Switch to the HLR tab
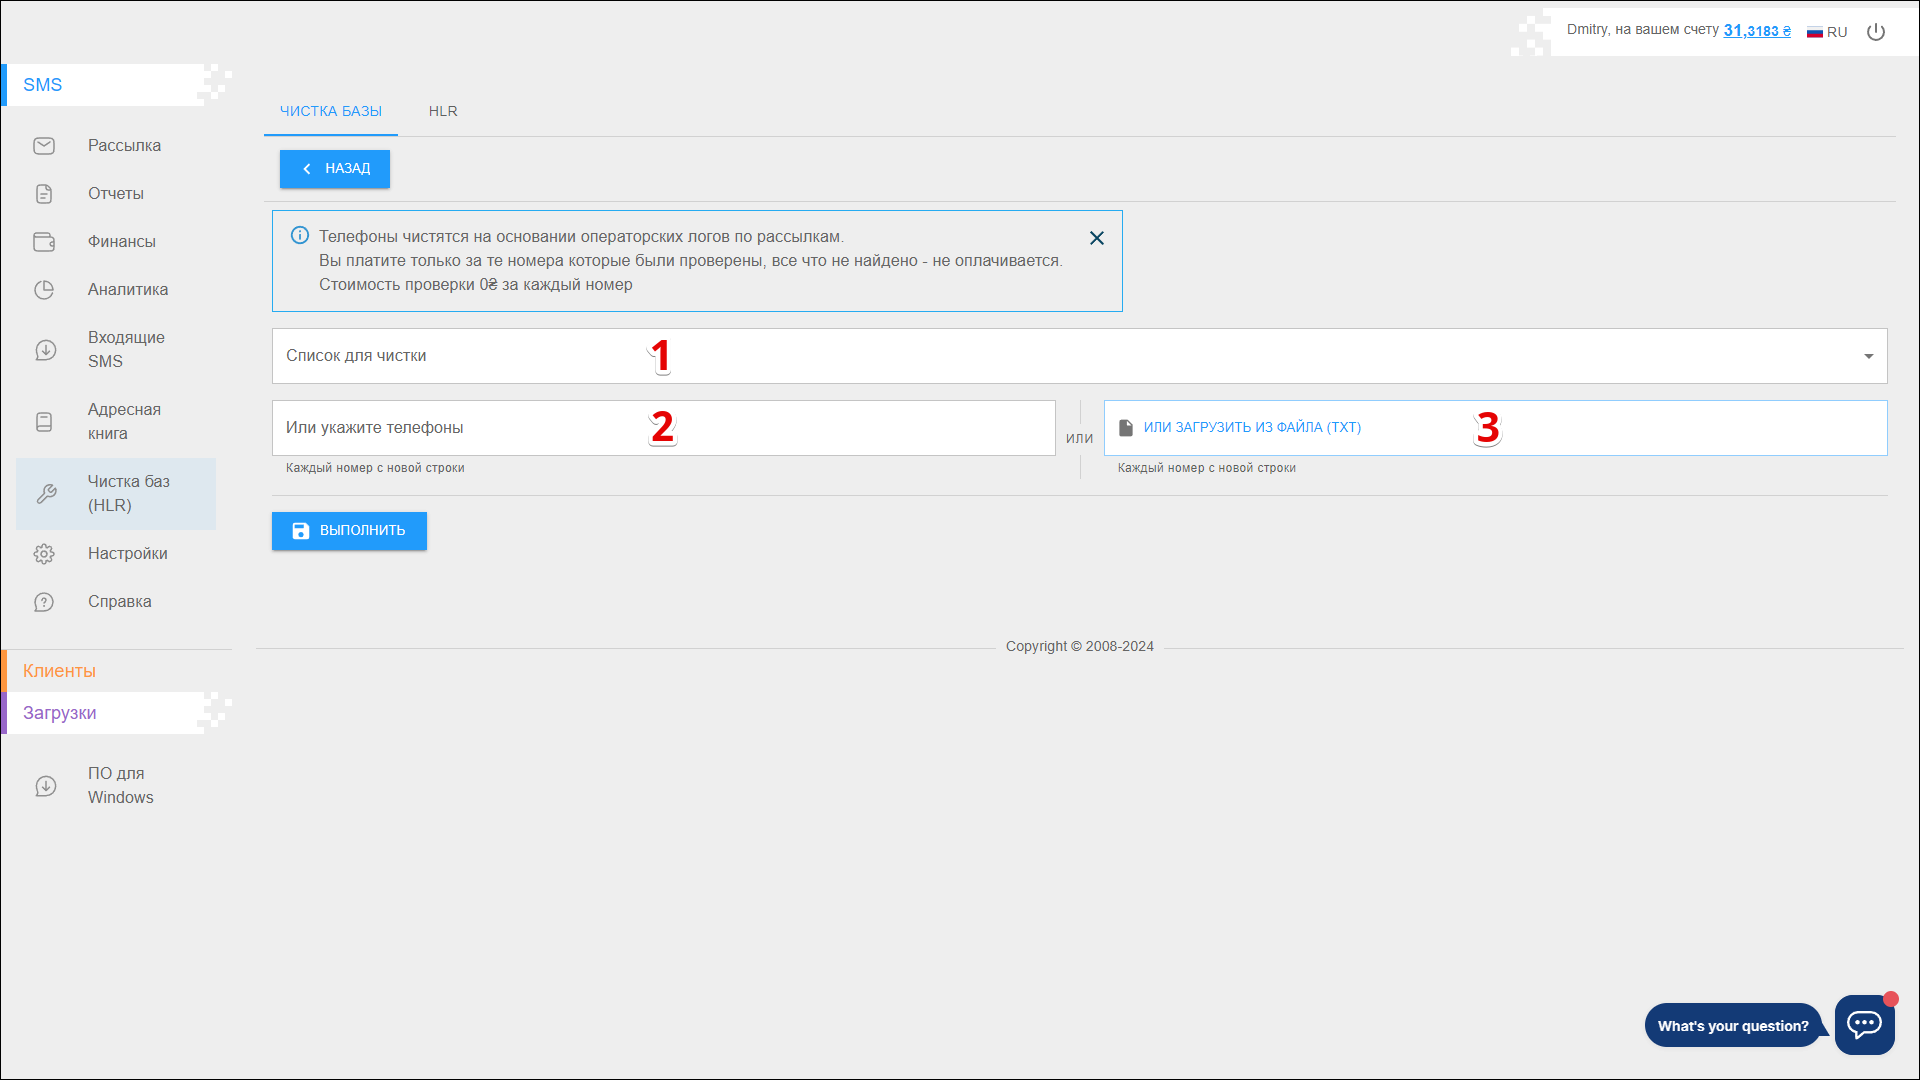Screen dimensions: 1920x1080 (443, 111)
